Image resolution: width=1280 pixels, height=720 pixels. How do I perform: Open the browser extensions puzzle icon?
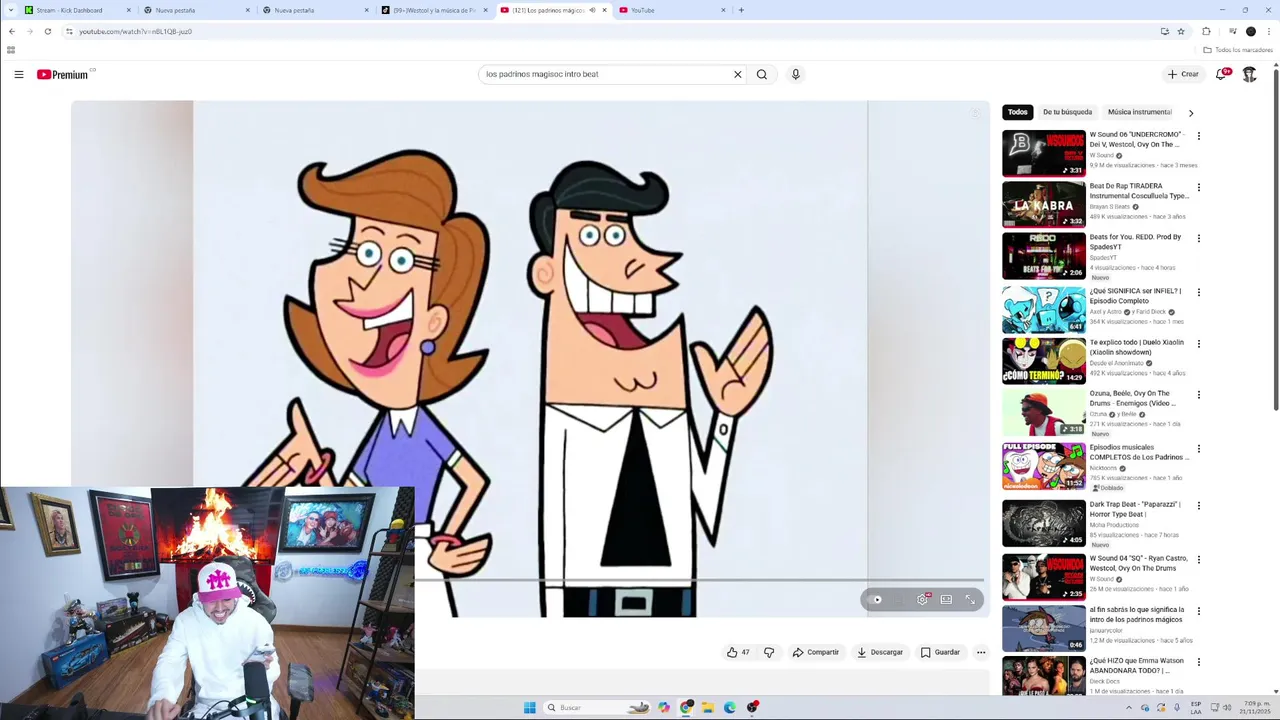tap(1206, 31)
